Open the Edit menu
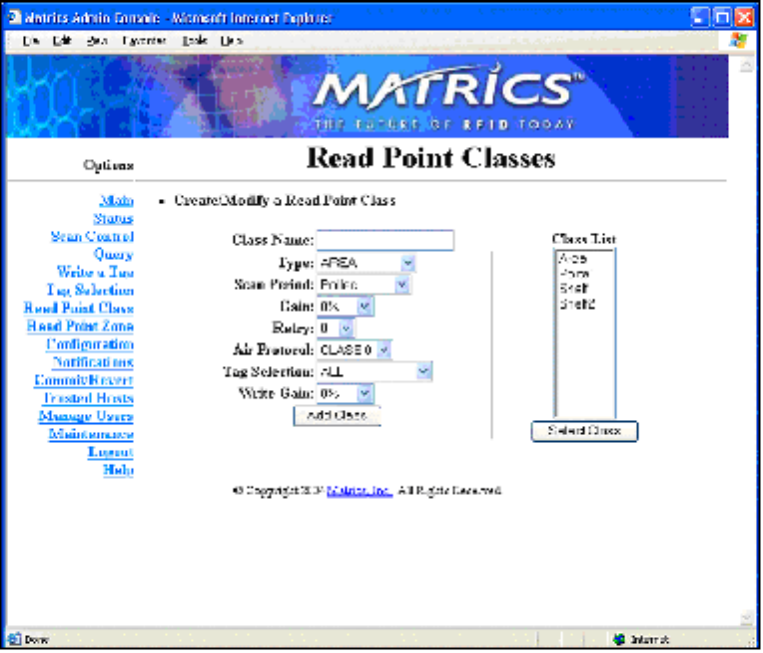Image resolution: width=763 pixels, height=653 pixels. 62,41
